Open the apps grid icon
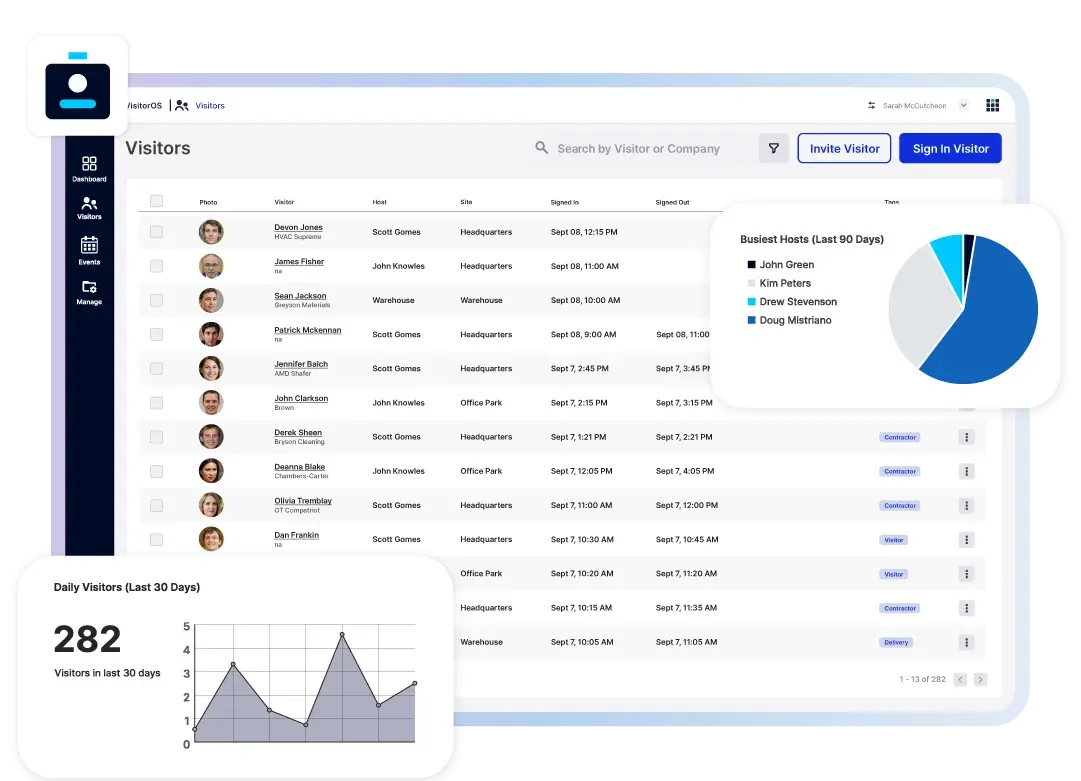 992,105
